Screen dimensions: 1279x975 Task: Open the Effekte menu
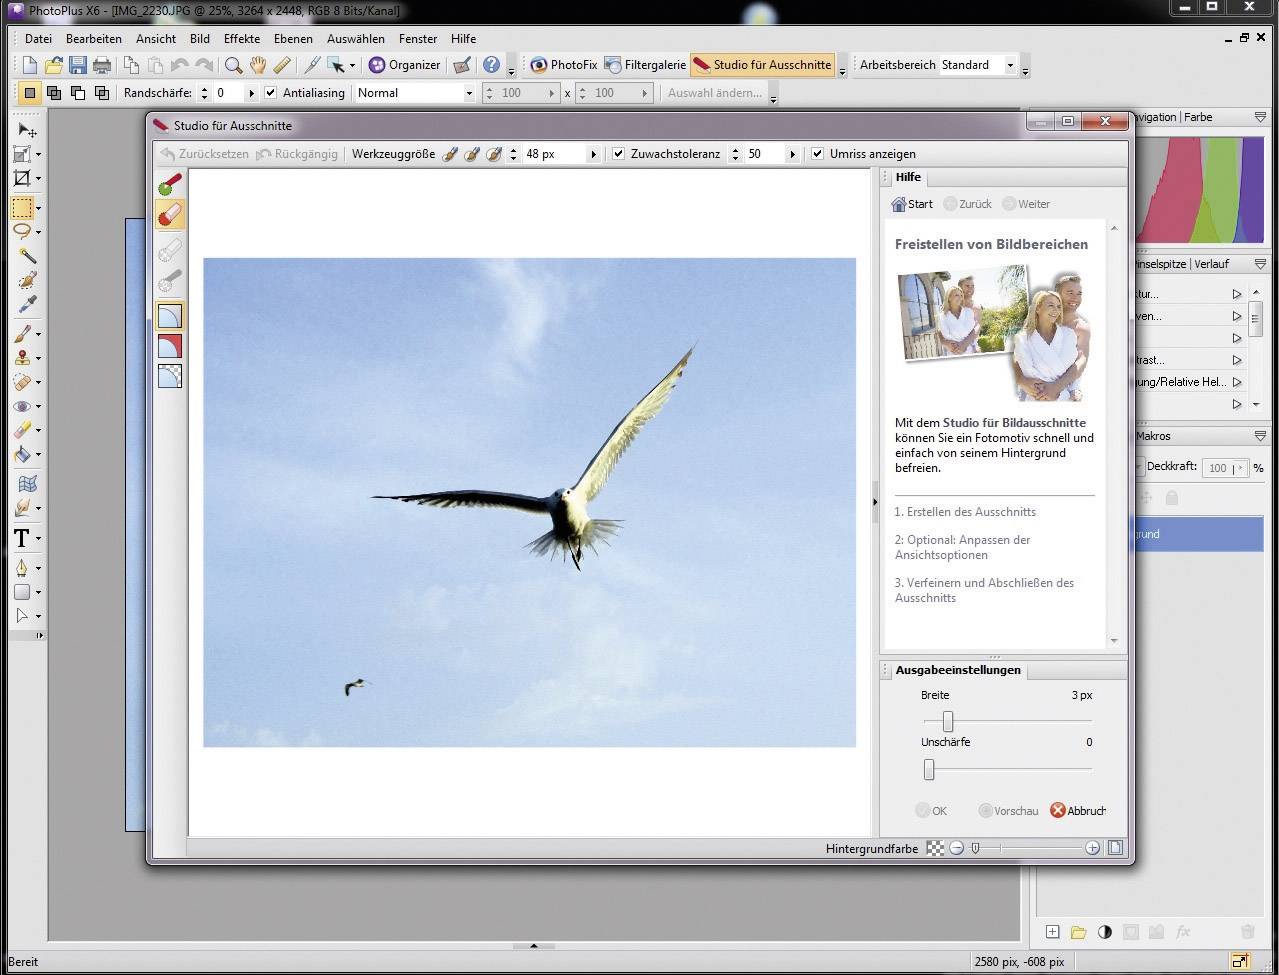click(242, 39)
